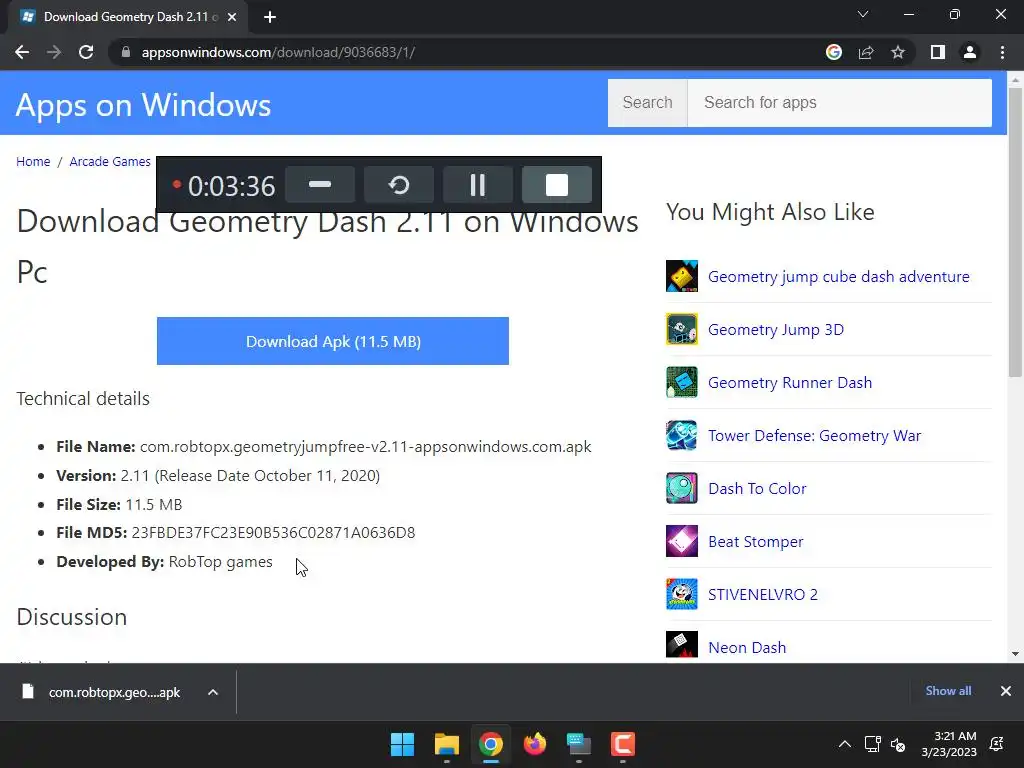1024x768 pixels.
Task: Open the monitor app in the taskbar
Action: (579, 744)
